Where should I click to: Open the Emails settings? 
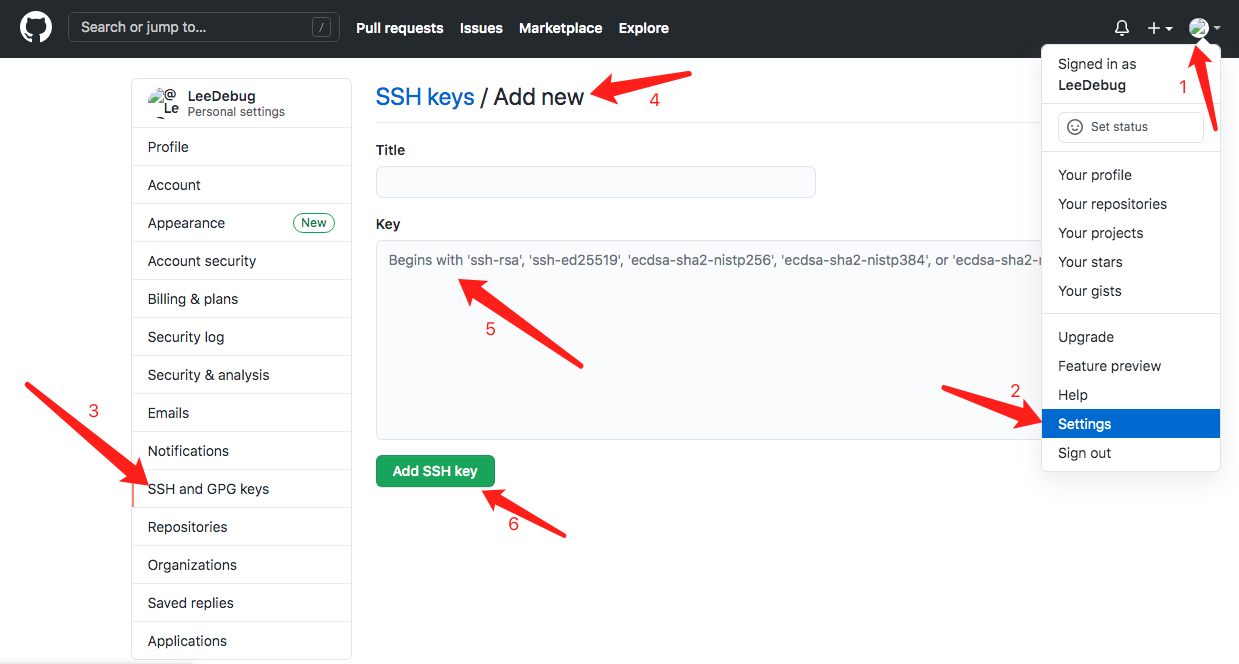(241, 413)
